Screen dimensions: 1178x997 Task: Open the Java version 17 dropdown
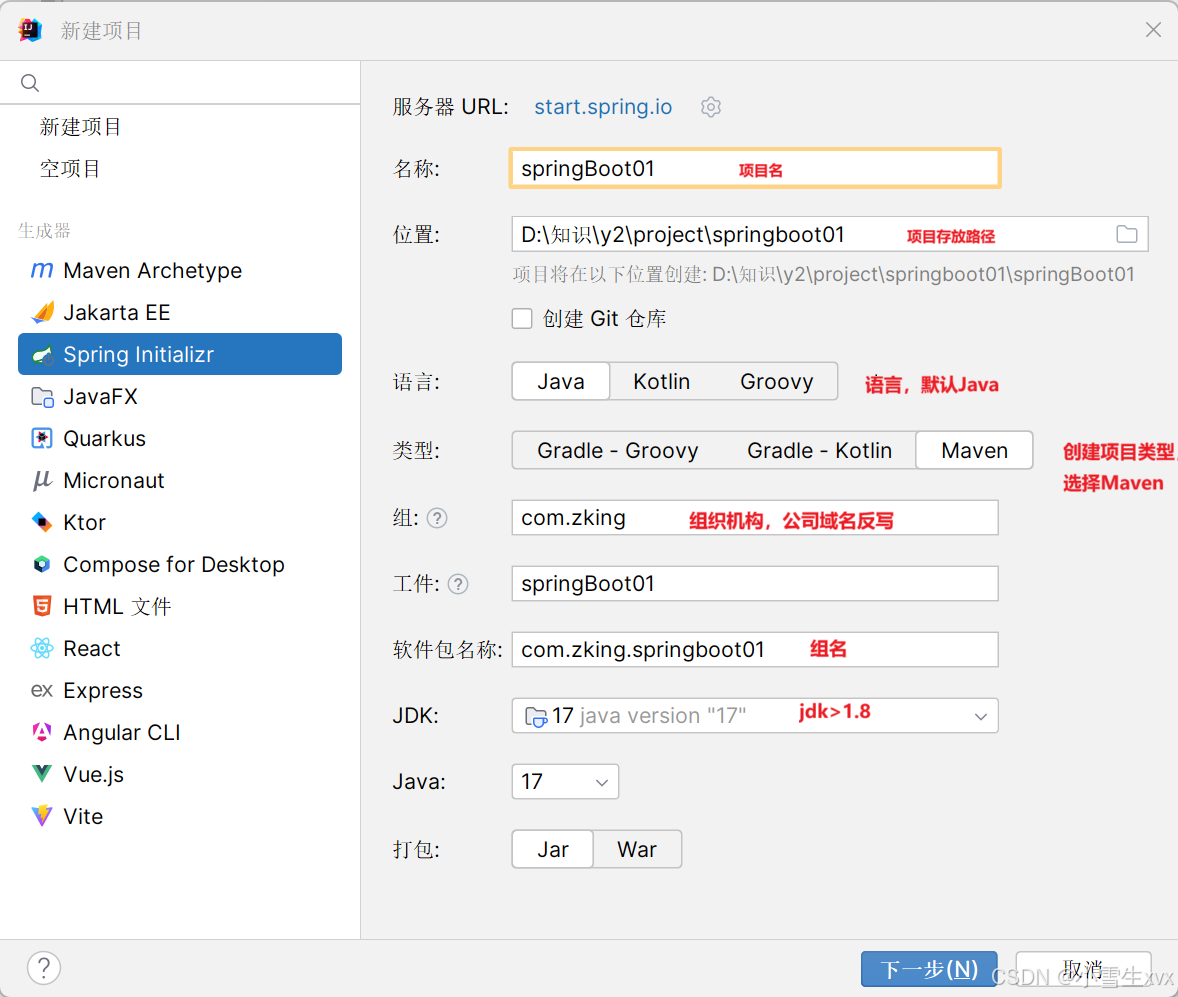click(x=565, y=781)
